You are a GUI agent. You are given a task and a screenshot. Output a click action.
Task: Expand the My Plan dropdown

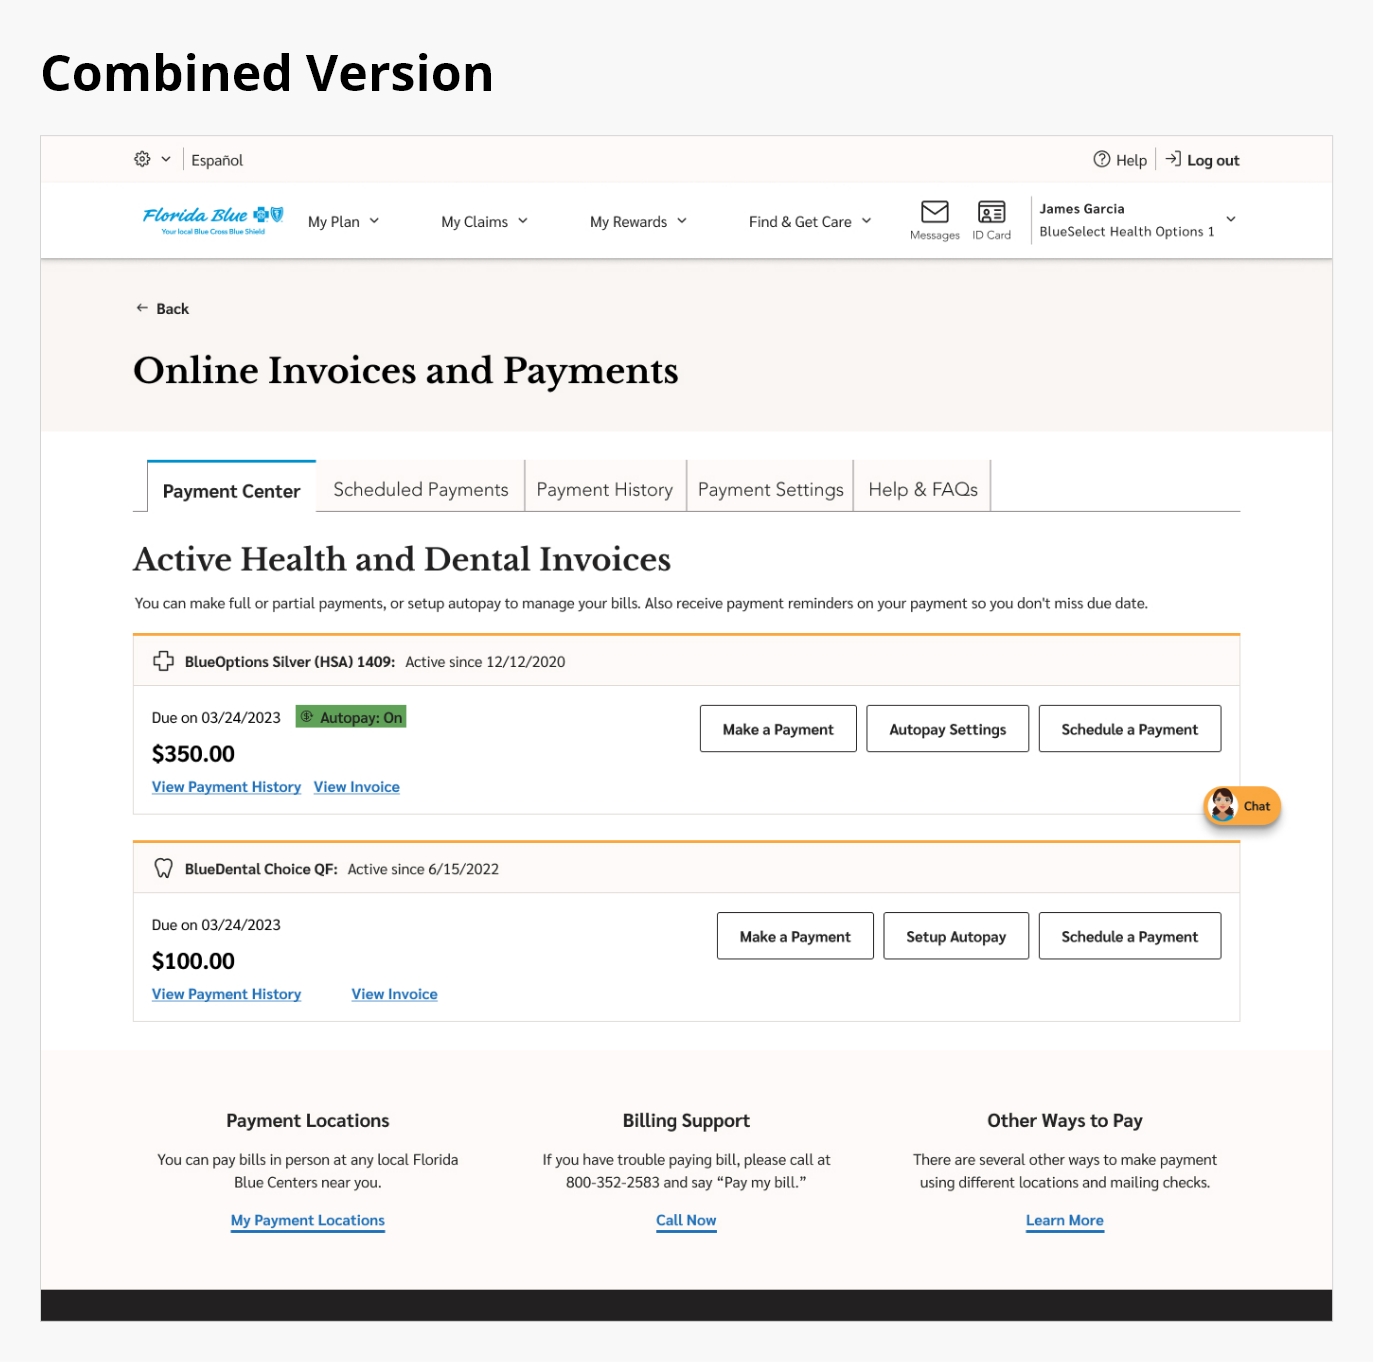(343, 221)
